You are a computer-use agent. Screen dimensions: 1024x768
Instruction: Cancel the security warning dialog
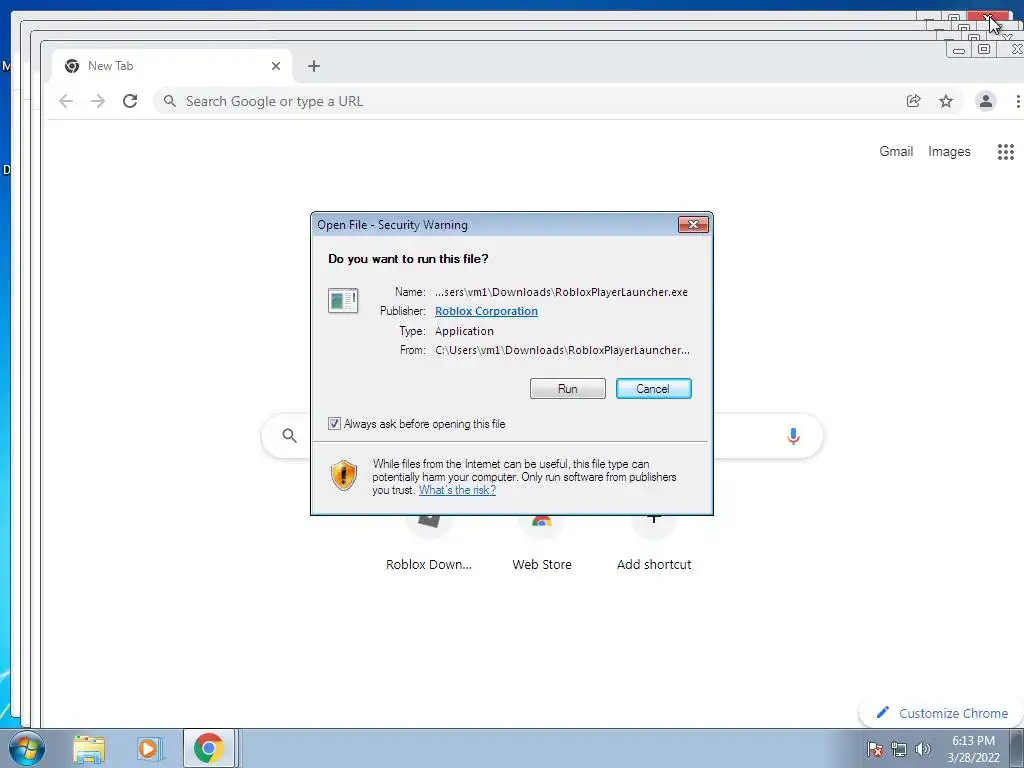(x=653, y=389)
